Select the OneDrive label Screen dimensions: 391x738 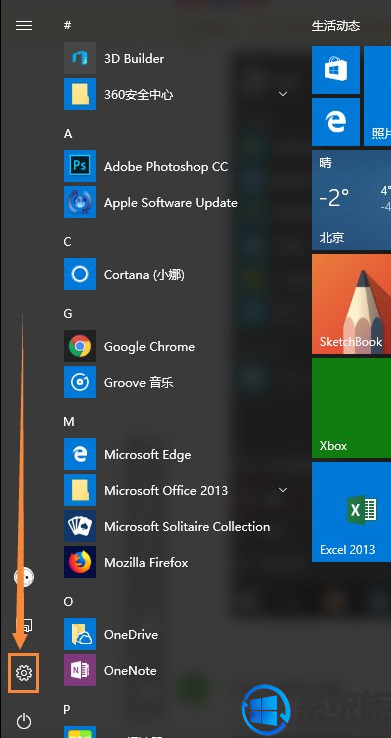131,634
